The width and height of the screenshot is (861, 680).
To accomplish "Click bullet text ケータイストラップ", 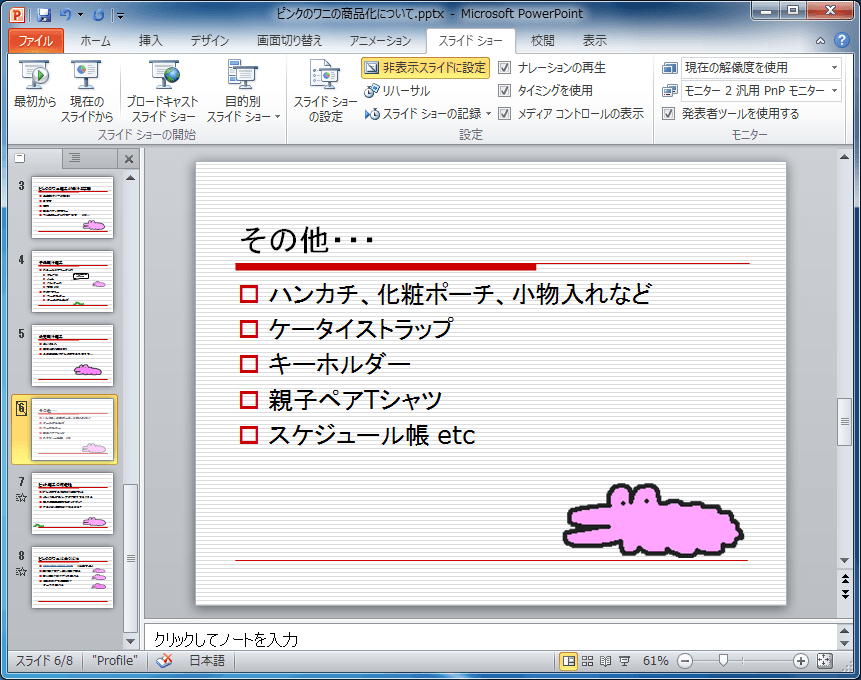I will [x=361, y=329].
